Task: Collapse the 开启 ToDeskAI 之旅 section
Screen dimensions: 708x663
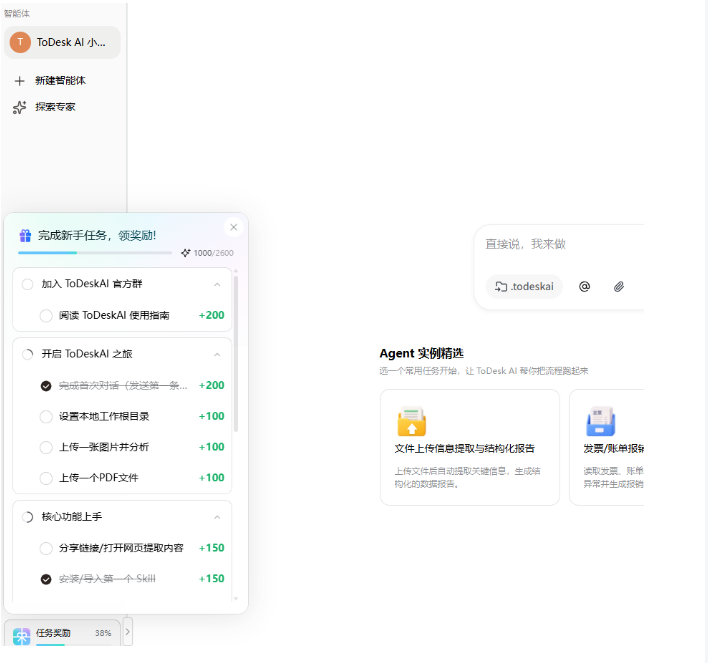Action: [x=217, y=355]
